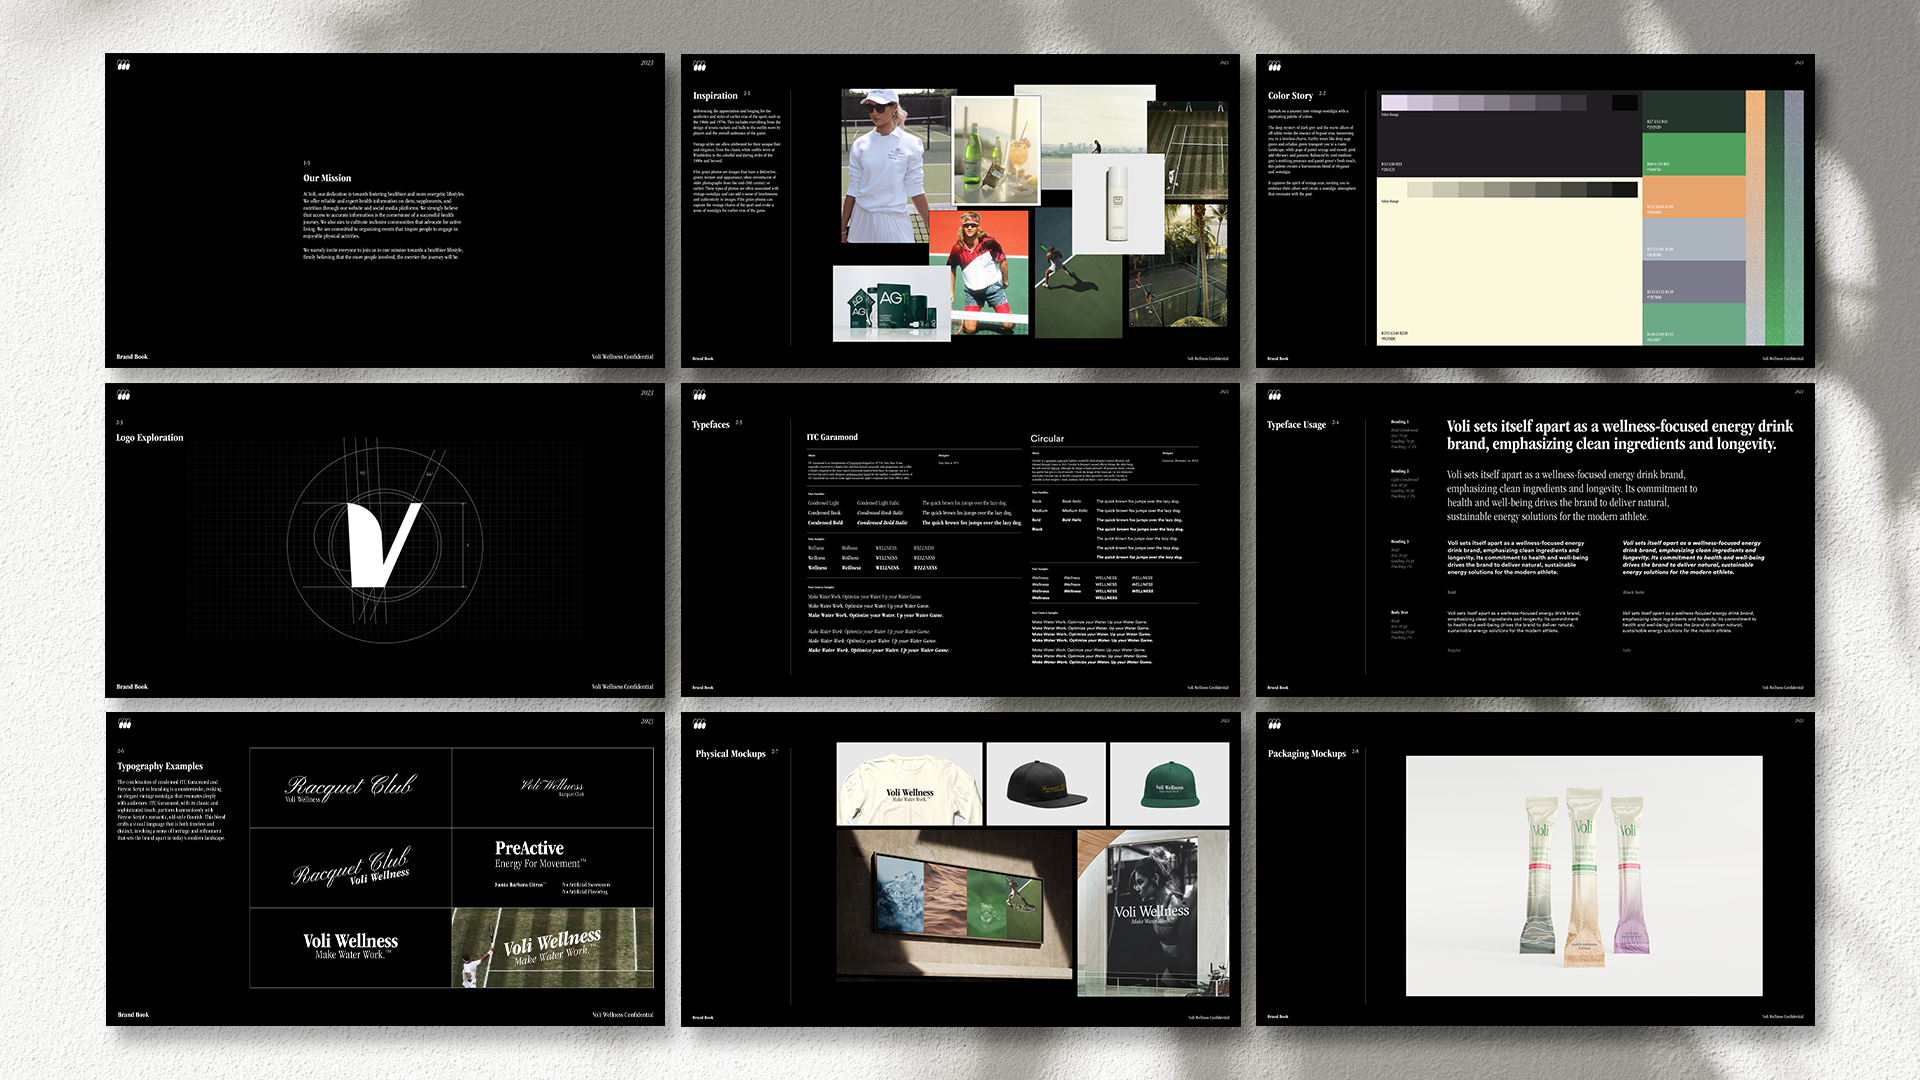Click the bottled drinks and cocktail photo
The image size is (1920, 1080).
pyautogui.click(x=995, y=152)
